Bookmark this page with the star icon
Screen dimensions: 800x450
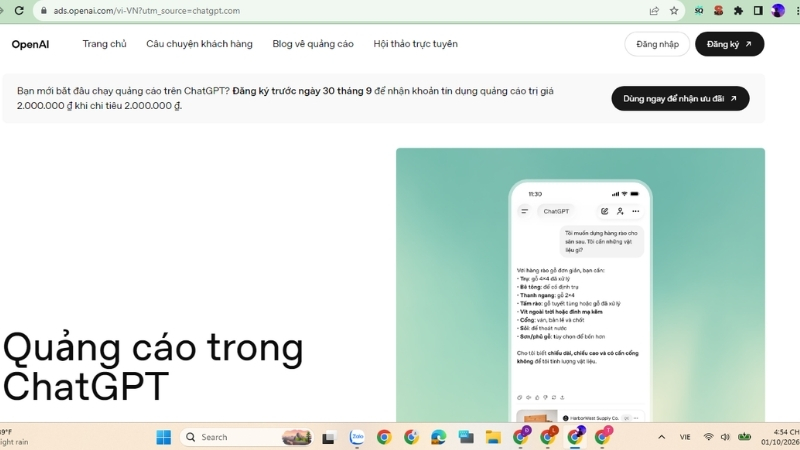click(674, 11)
